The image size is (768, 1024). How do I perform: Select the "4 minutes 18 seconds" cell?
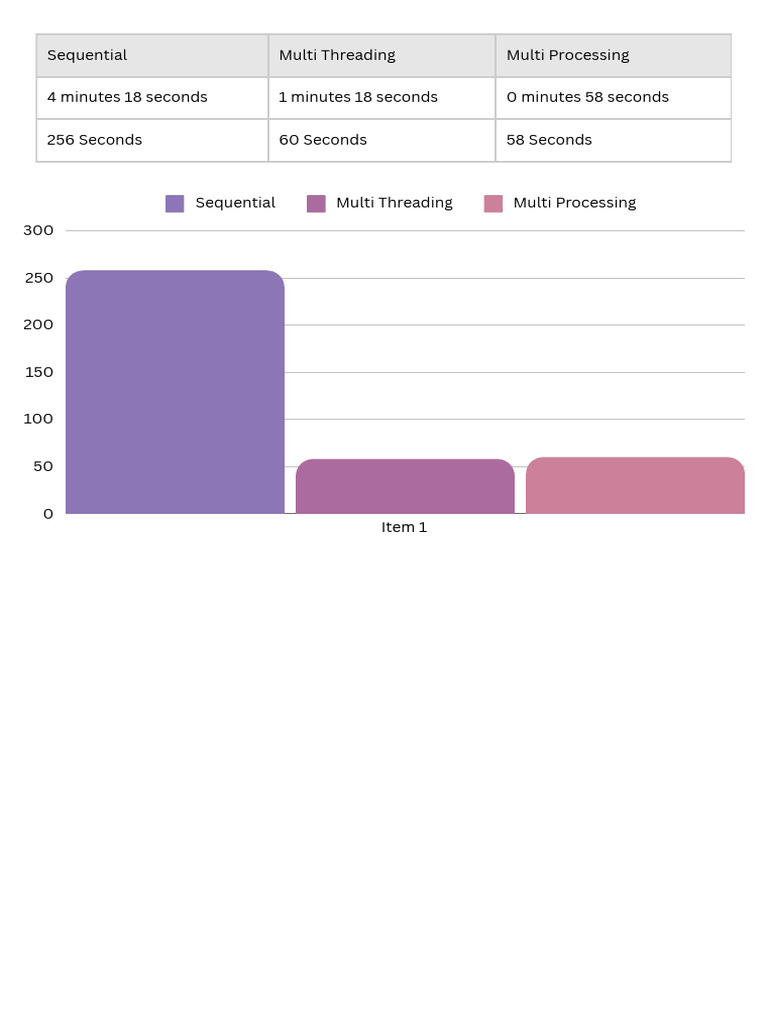click(152, 98)
